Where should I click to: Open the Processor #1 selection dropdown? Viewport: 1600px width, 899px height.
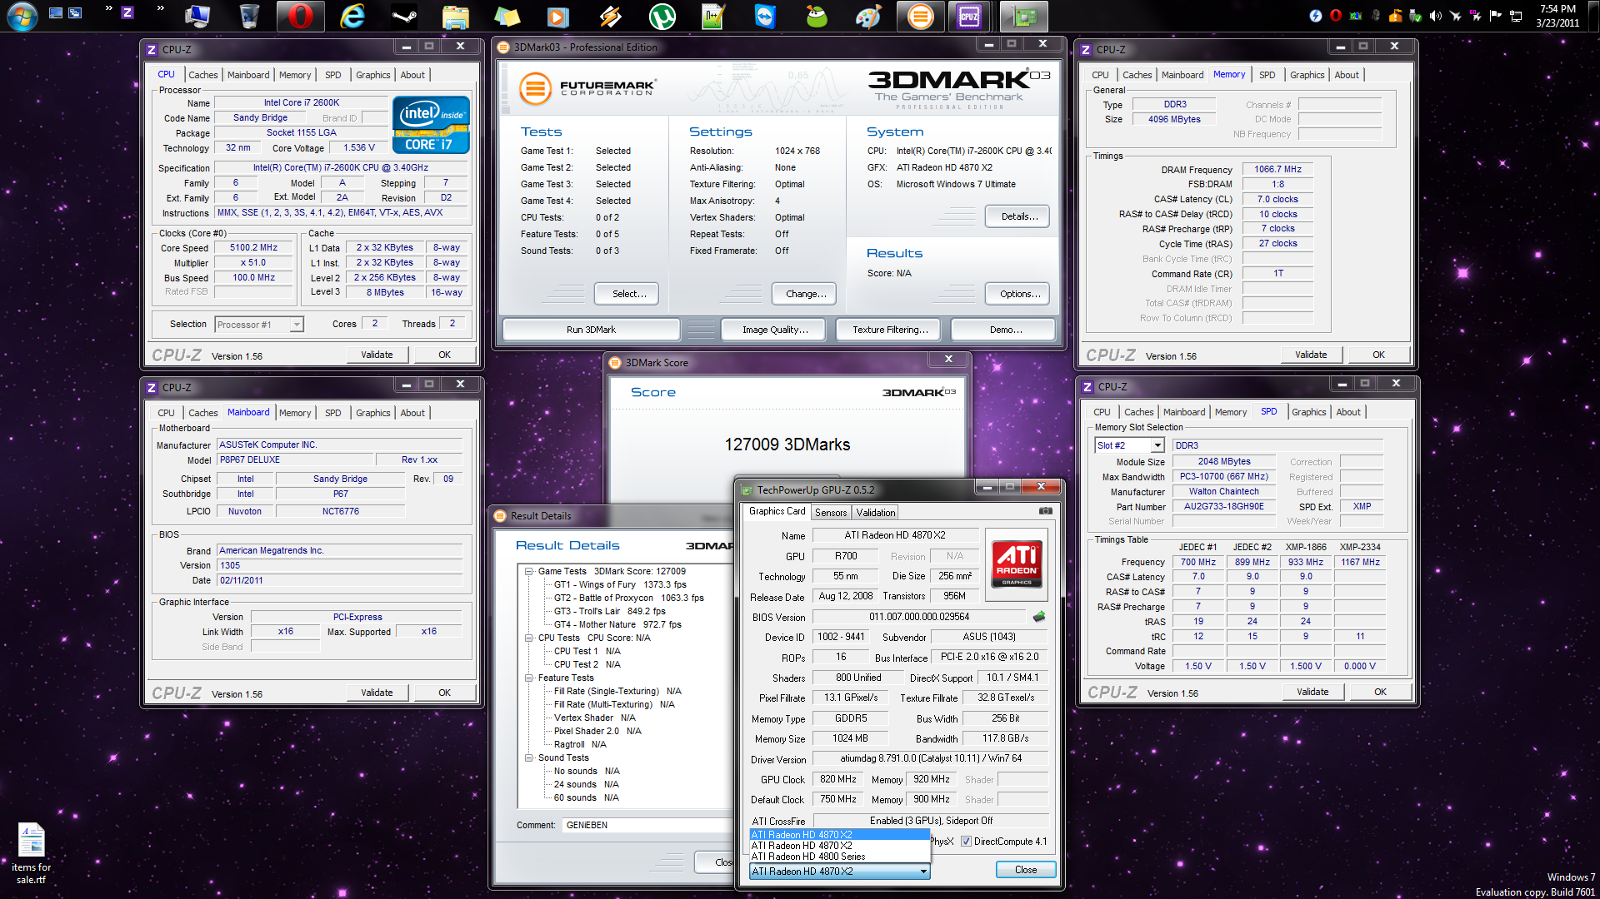pos(297,324)
